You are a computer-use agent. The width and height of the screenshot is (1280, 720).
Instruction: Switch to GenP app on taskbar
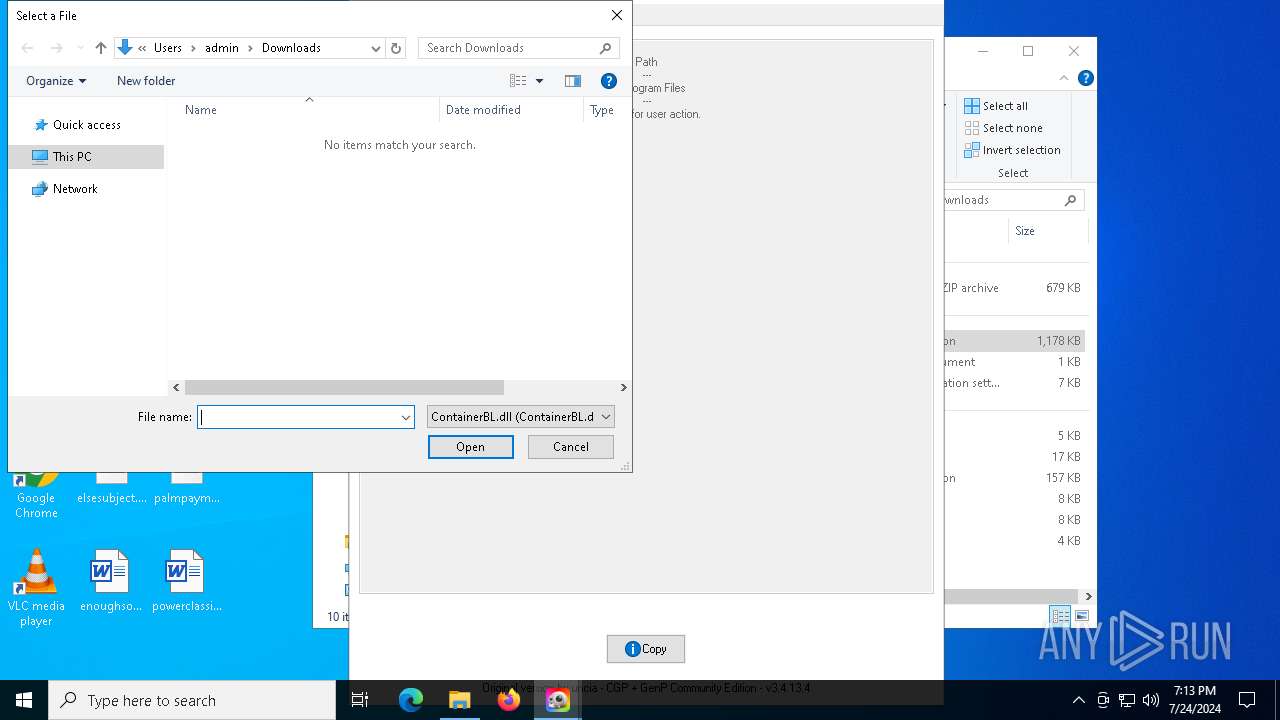pyautogui.click(x=558, y=700)
